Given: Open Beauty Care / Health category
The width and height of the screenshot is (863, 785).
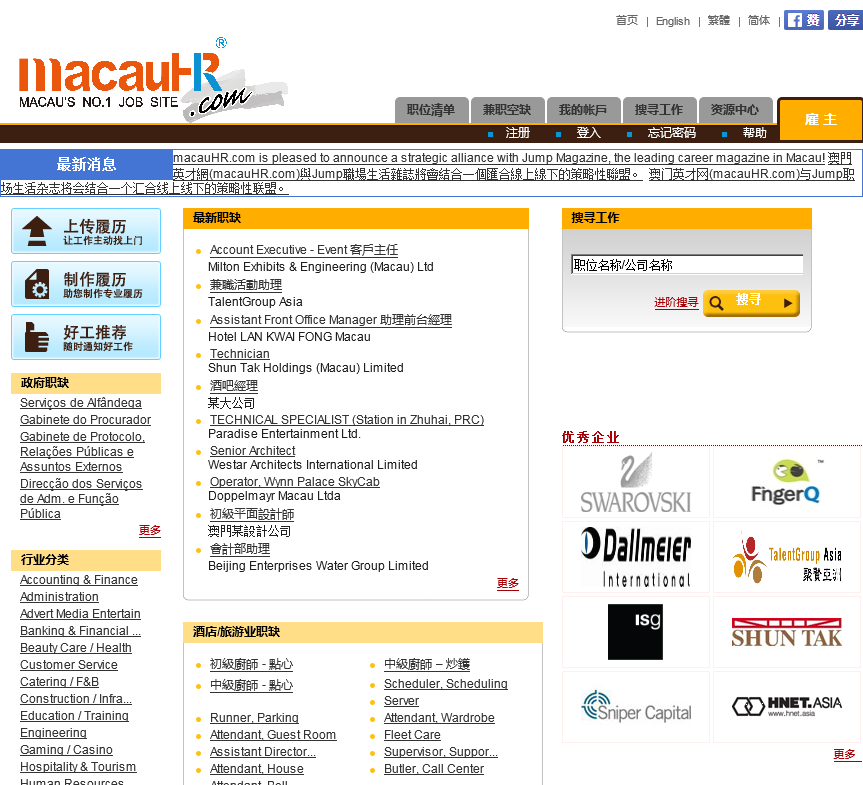Looking at the screenshot, I should pos(76,648).
